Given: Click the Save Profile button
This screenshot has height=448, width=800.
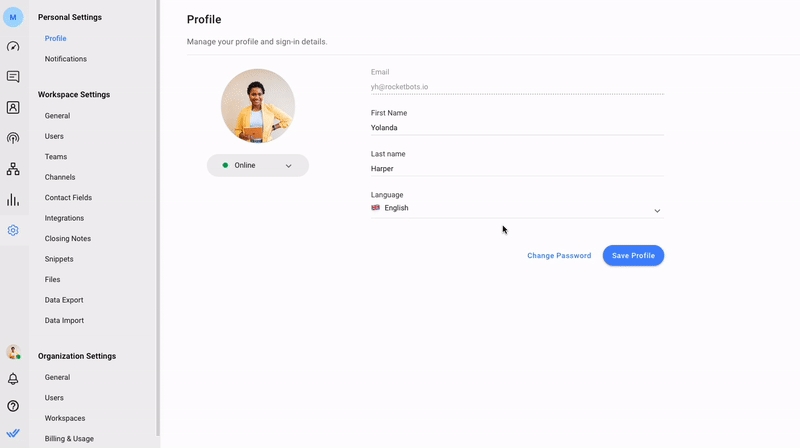Looking at the screenshot, I should click(633, 256).
